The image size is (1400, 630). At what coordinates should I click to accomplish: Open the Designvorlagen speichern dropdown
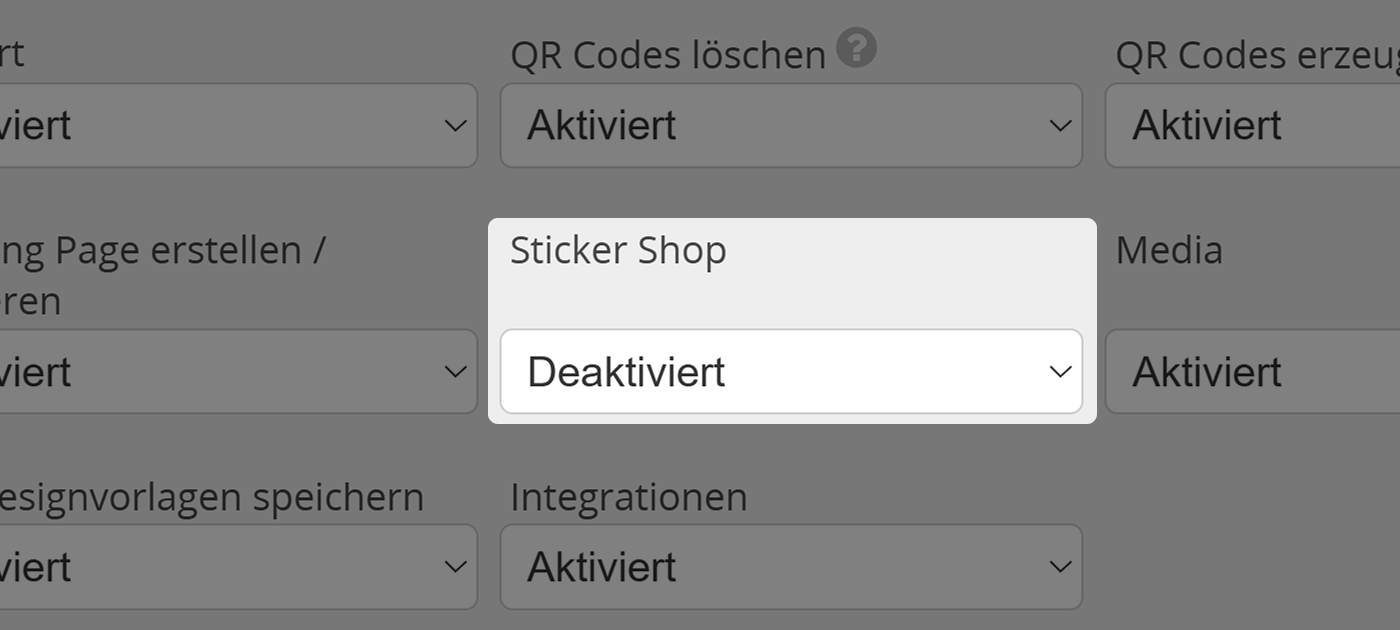click(240, 566)
